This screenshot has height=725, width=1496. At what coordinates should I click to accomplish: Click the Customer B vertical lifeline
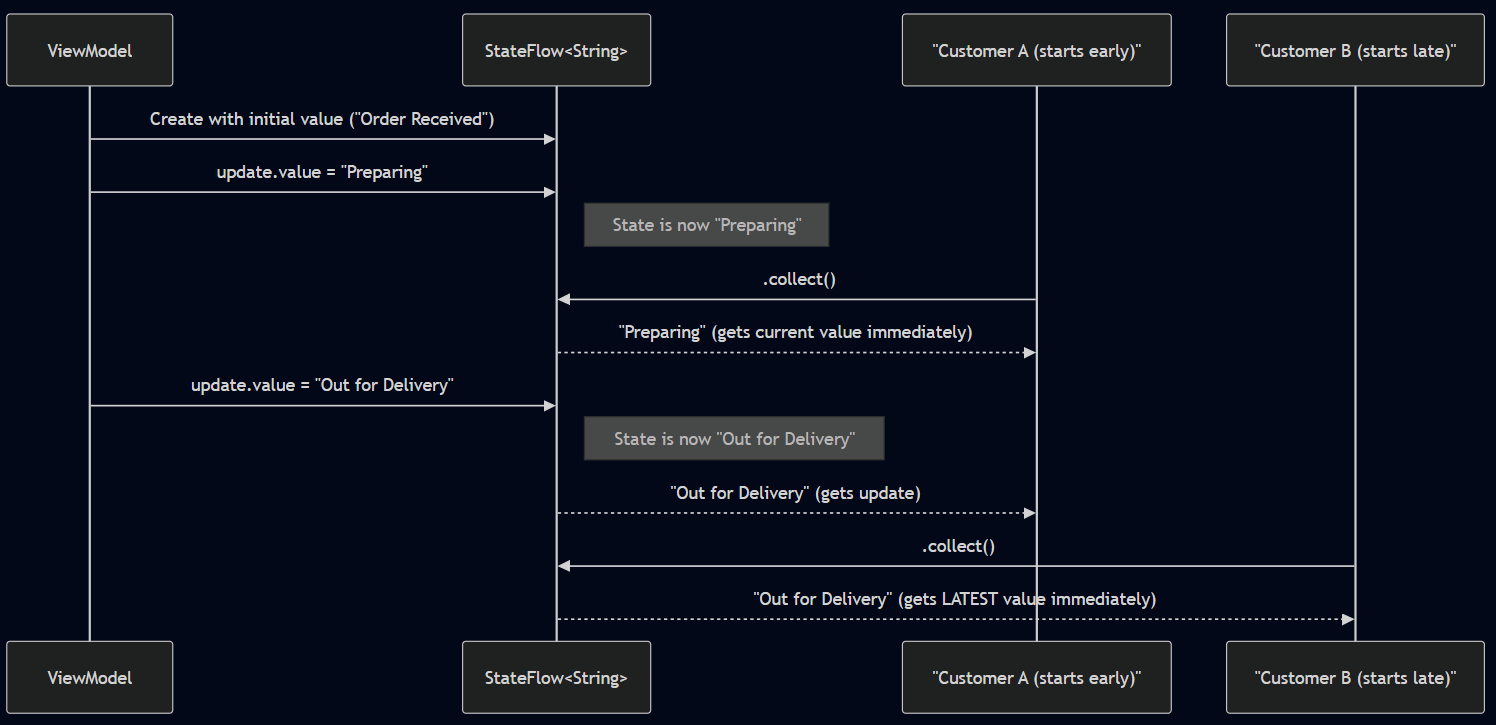(1355, 300)
